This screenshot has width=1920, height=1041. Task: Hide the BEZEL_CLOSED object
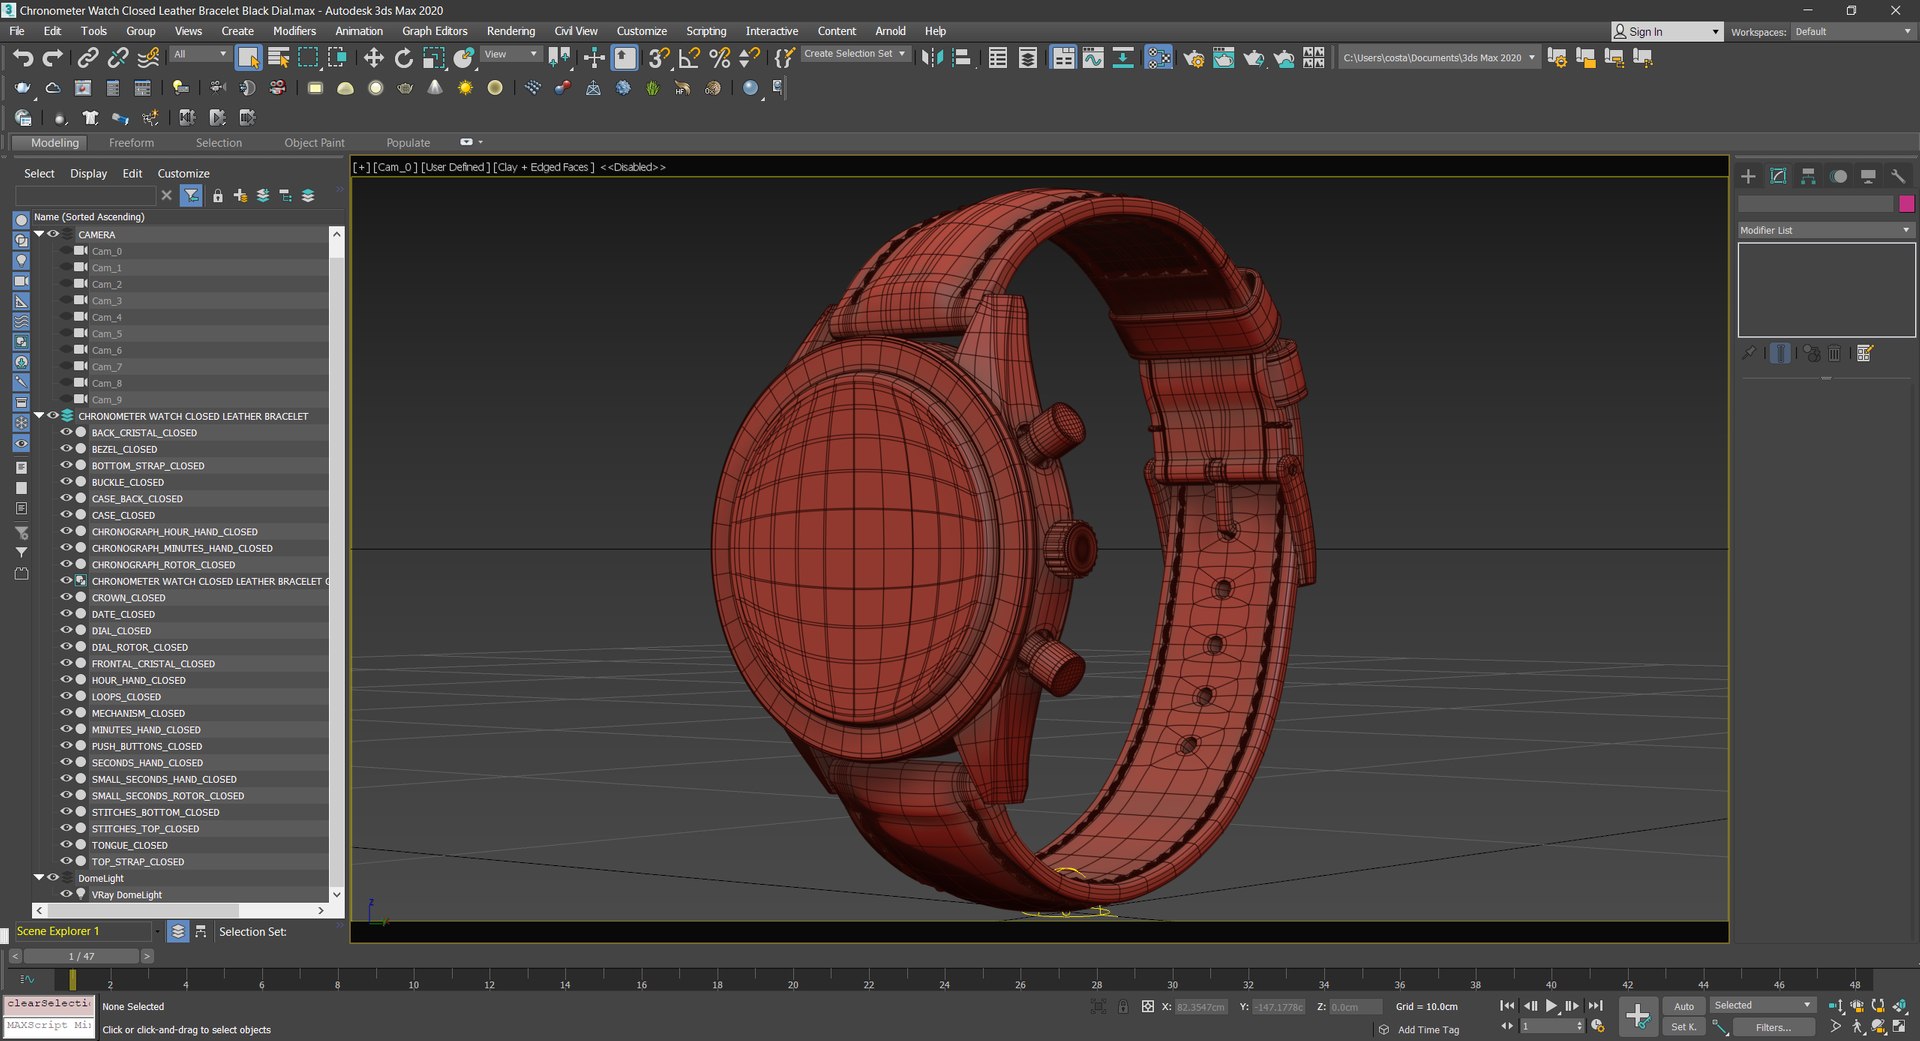[66, 449]
